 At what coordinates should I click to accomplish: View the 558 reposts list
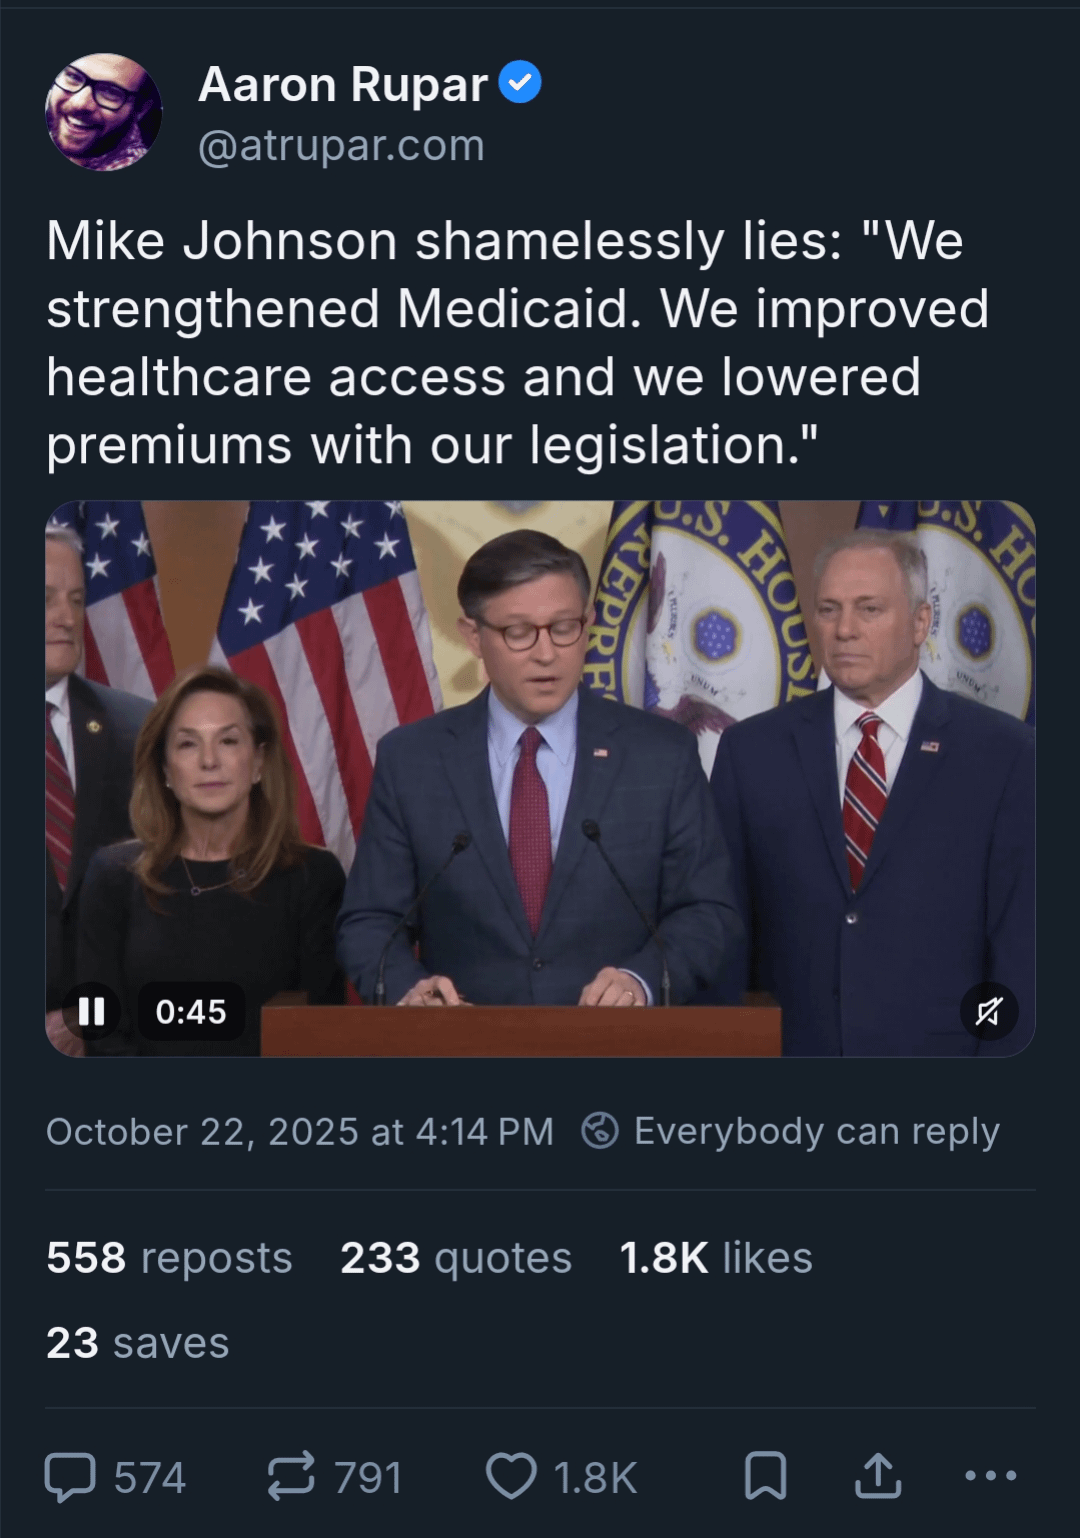point(169,1258)
